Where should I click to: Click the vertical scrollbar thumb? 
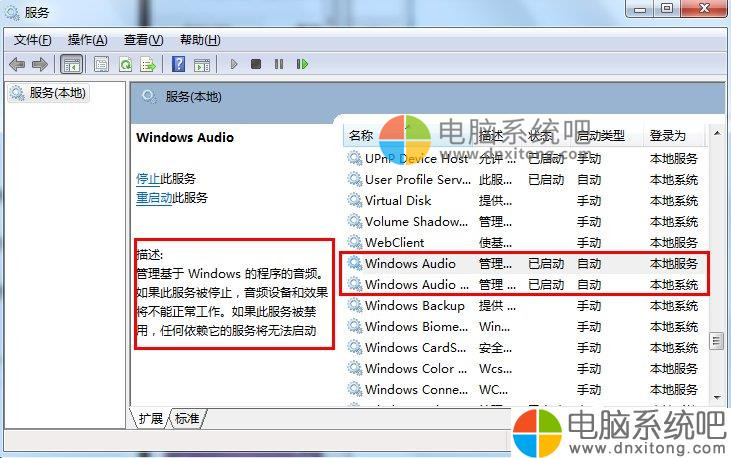tap(717, 341)
